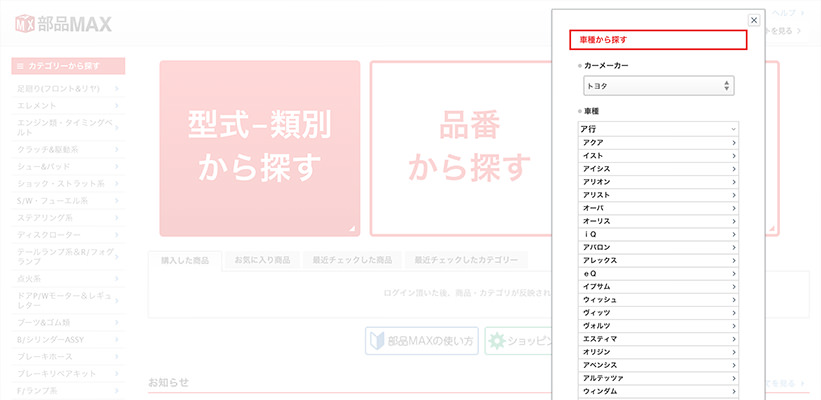
Task: Select オーパ in the vehicle list
Action: pyautogui.click(x=658, y=208)
